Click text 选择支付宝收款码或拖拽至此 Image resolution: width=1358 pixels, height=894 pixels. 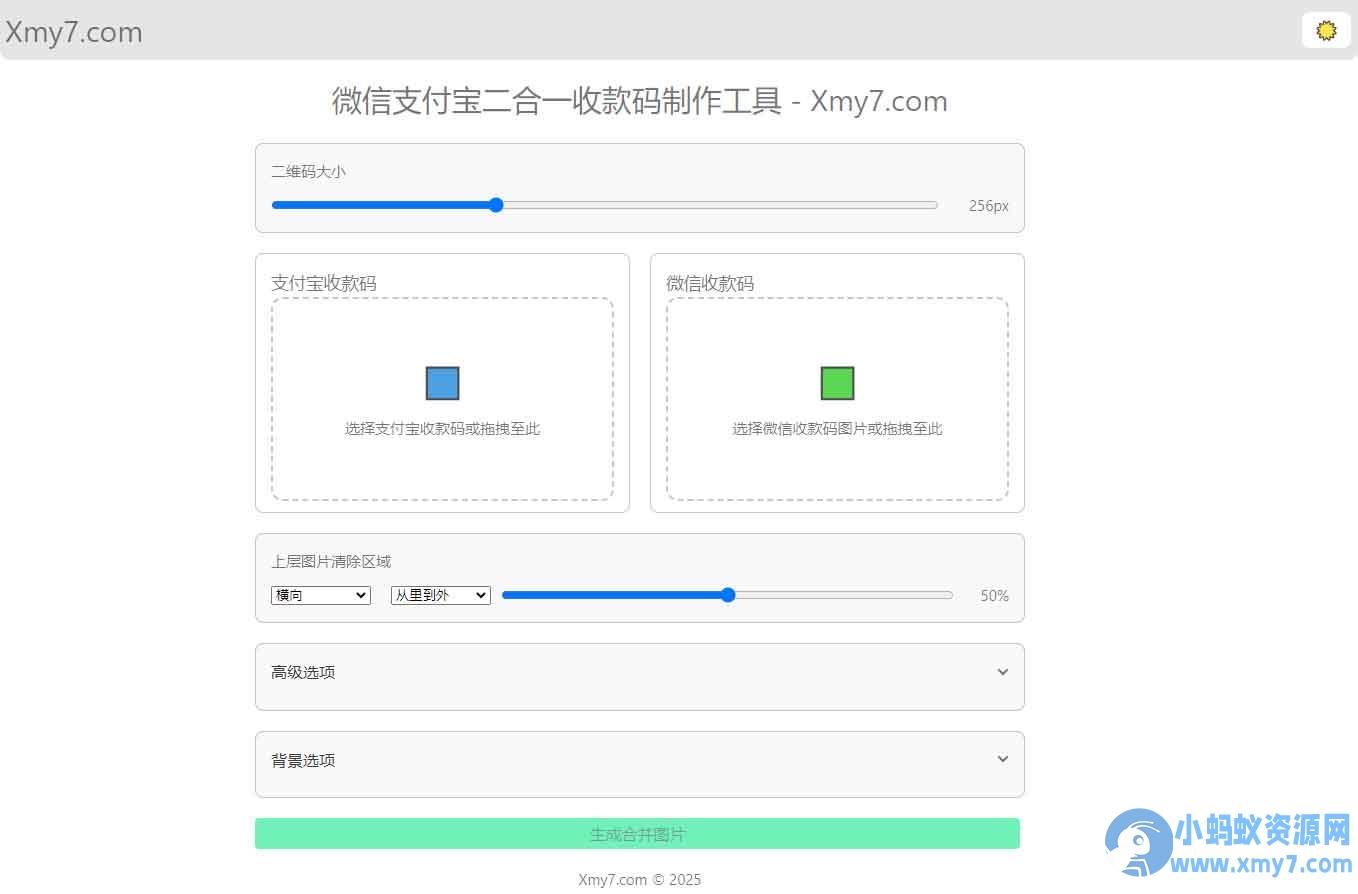click(x=442, y=429)
